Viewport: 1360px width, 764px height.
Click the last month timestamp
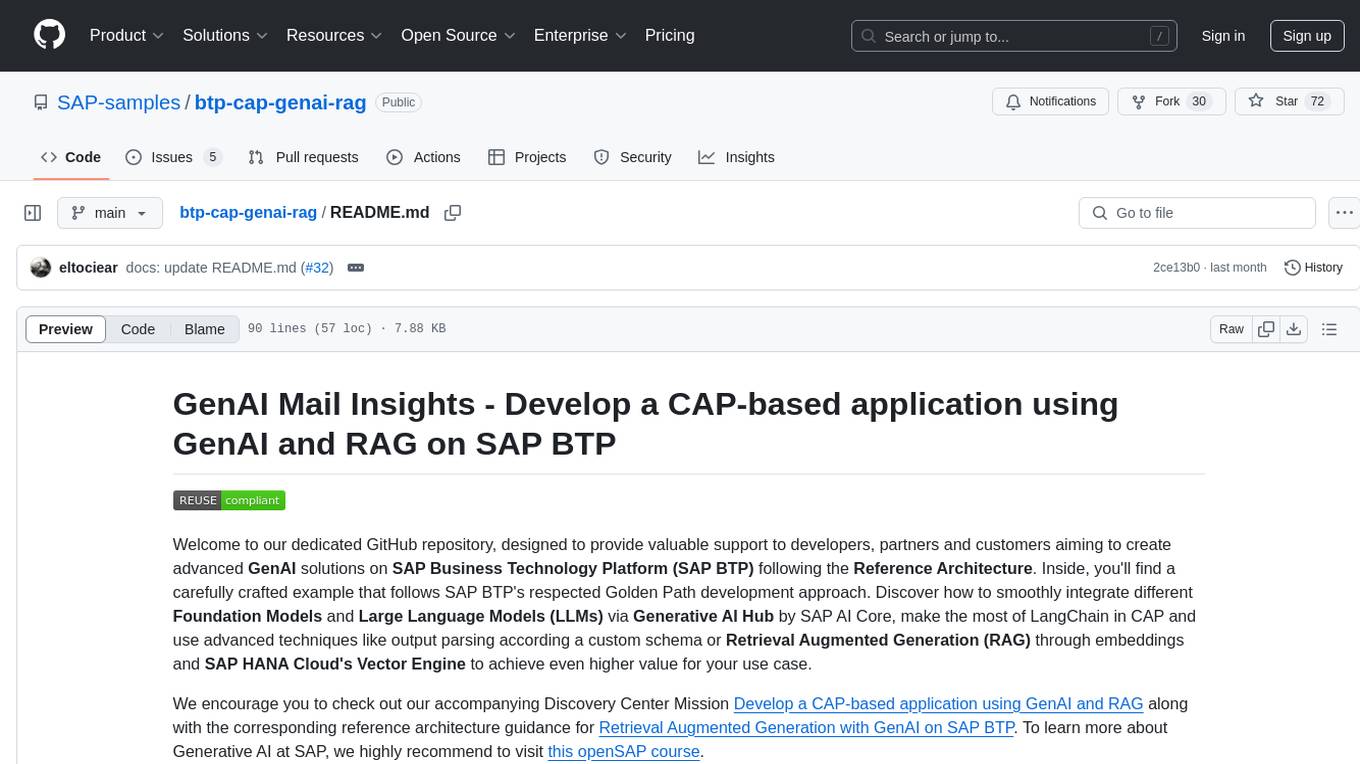[x=1239, y=268]
